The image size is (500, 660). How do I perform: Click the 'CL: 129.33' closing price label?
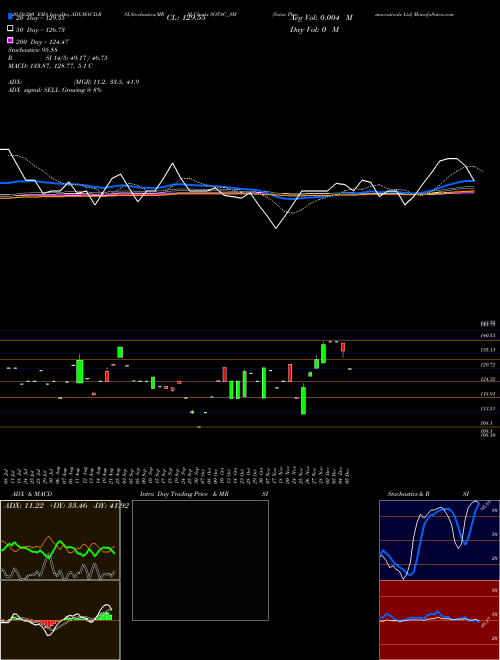(186, 18)
